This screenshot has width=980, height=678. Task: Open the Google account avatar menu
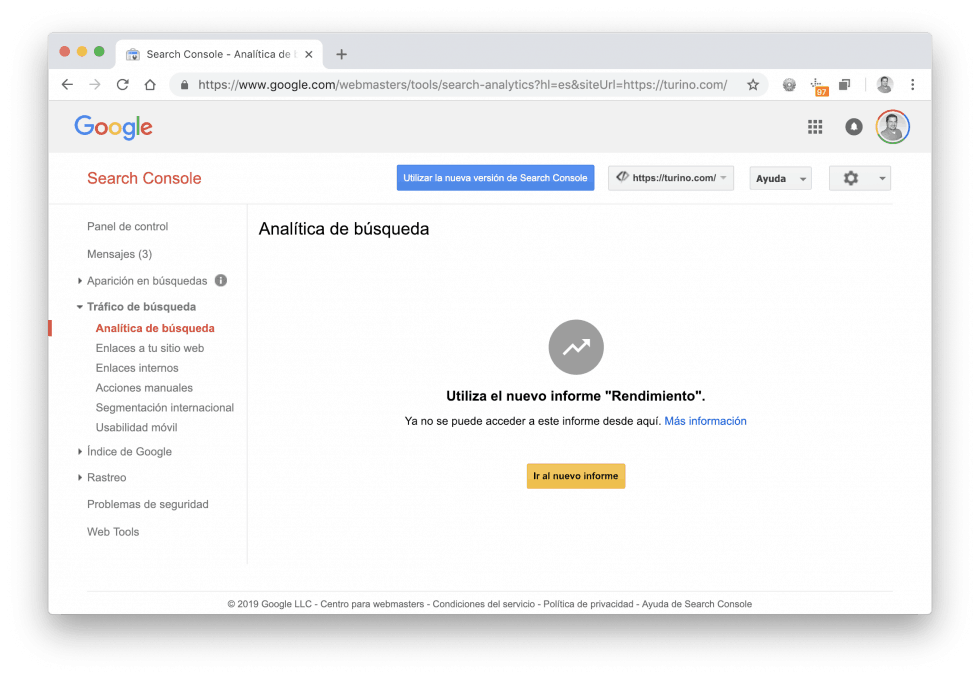[x=892, y=127]
